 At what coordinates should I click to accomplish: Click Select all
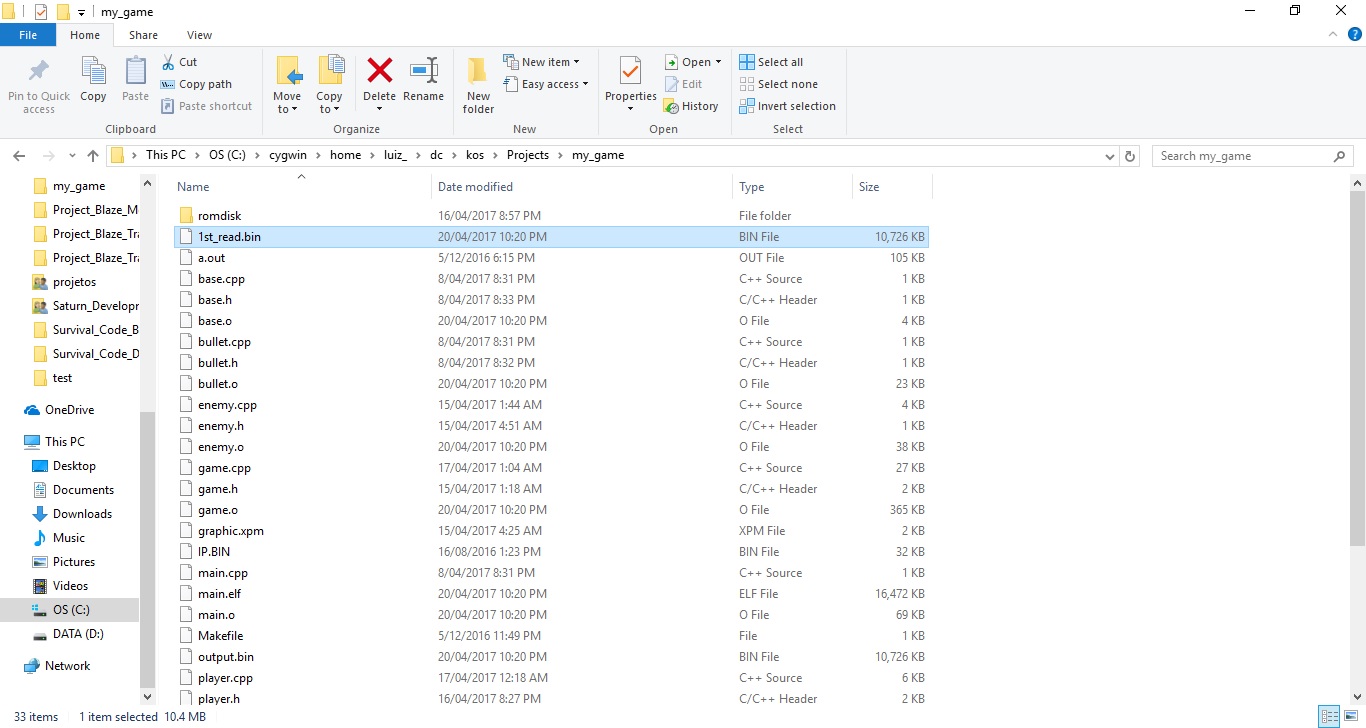771,62
